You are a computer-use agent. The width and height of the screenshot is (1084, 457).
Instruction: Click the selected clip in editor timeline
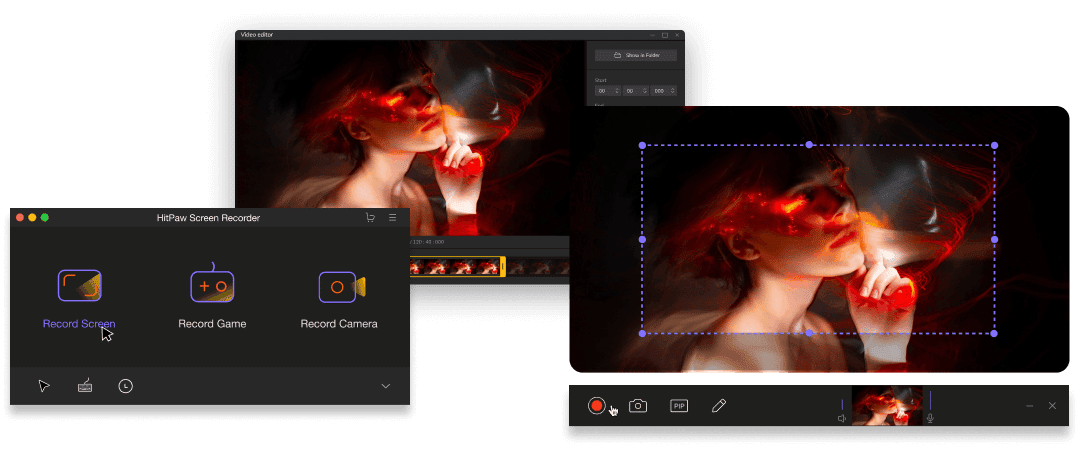coord(455,267)
